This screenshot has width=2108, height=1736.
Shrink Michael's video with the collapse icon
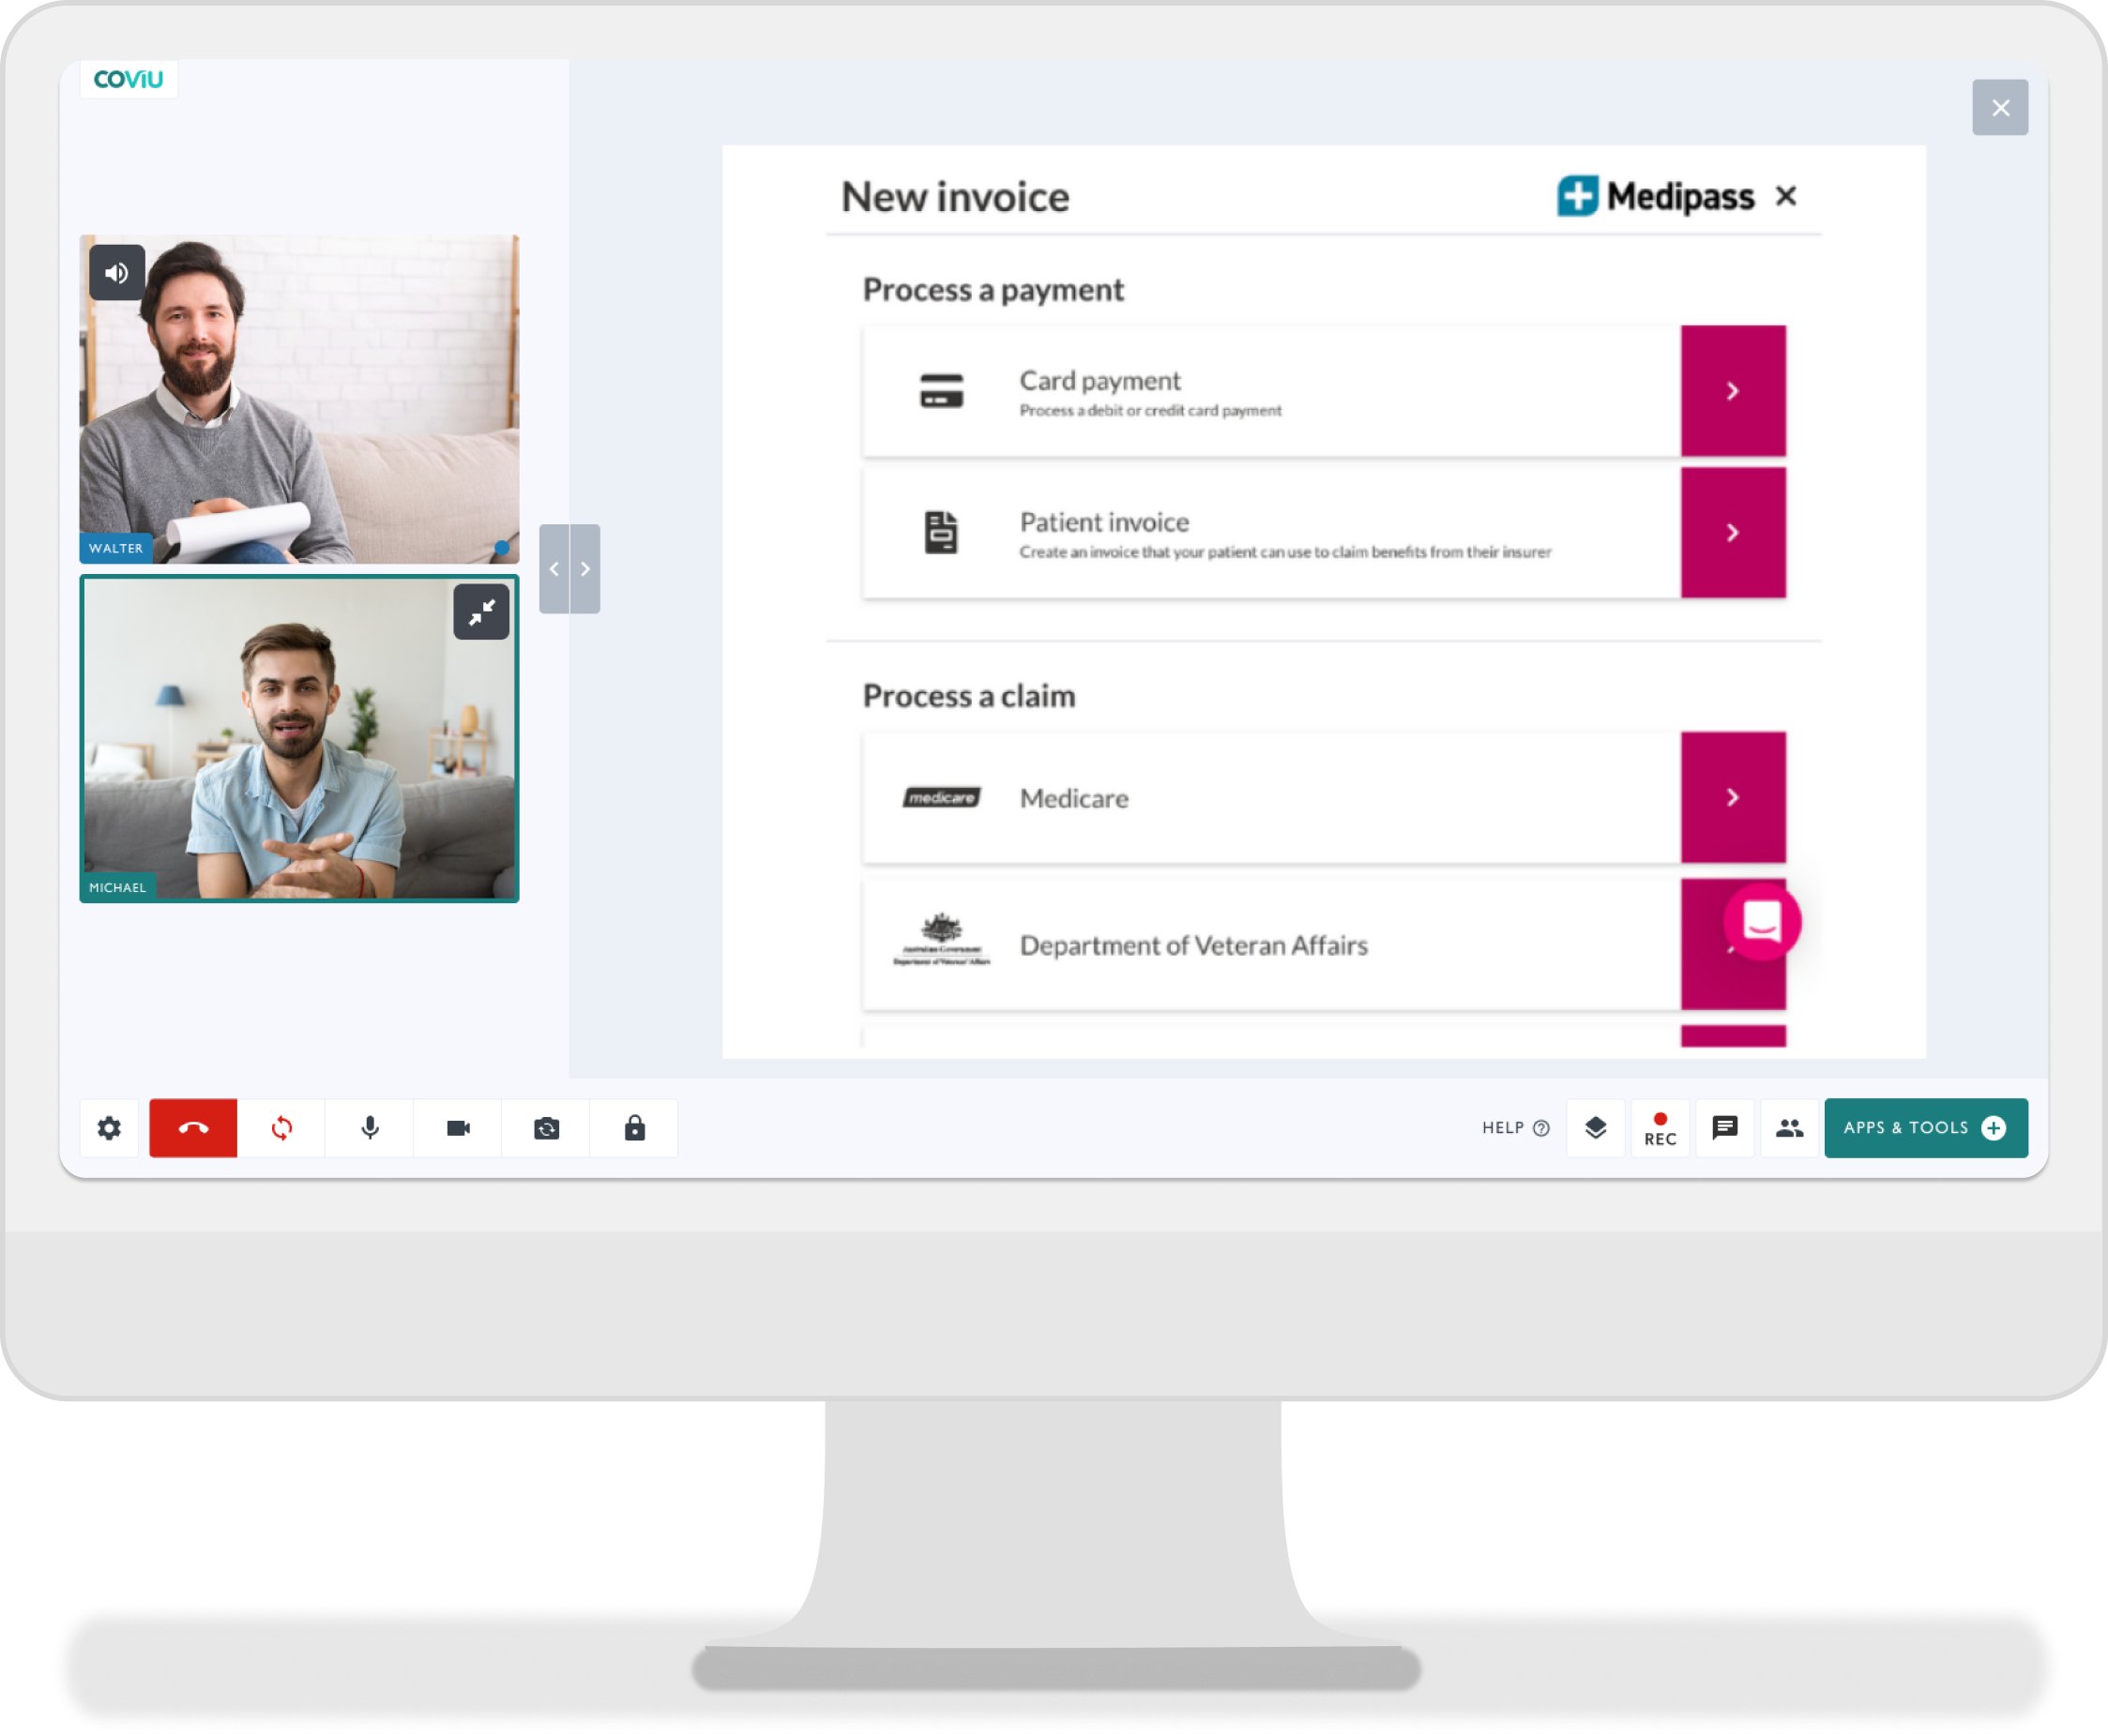click(482, 611)
